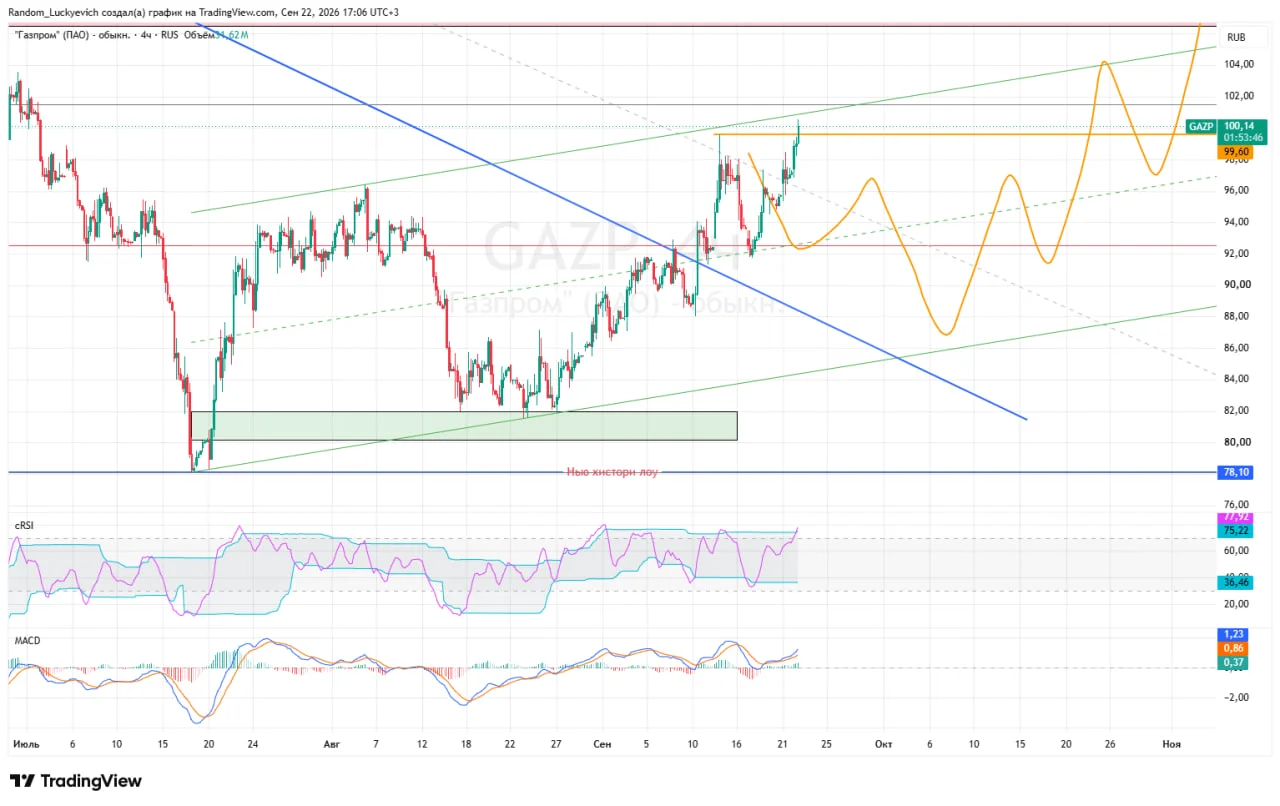Click the blue 1,23 MACD value label
Image resolution: width=1280 pixels, height=806 pixels.
tap(1233, 634)
